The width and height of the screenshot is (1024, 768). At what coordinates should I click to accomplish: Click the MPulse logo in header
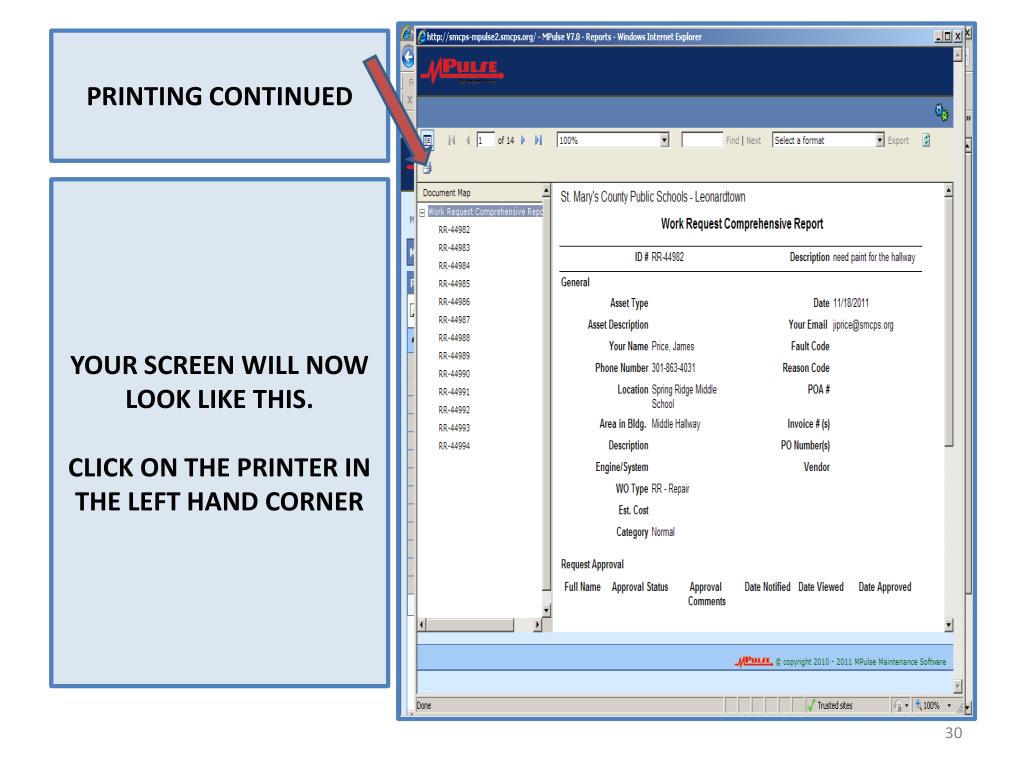point(462,71)
